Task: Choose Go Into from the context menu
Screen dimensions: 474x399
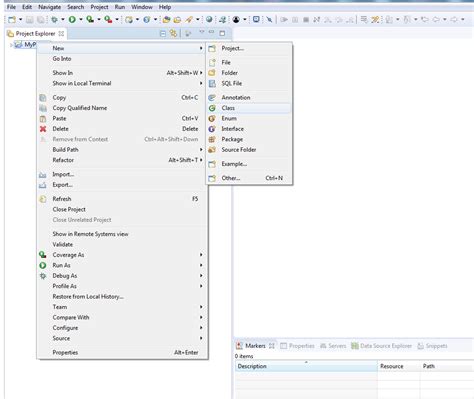Action: pos(121,59)
